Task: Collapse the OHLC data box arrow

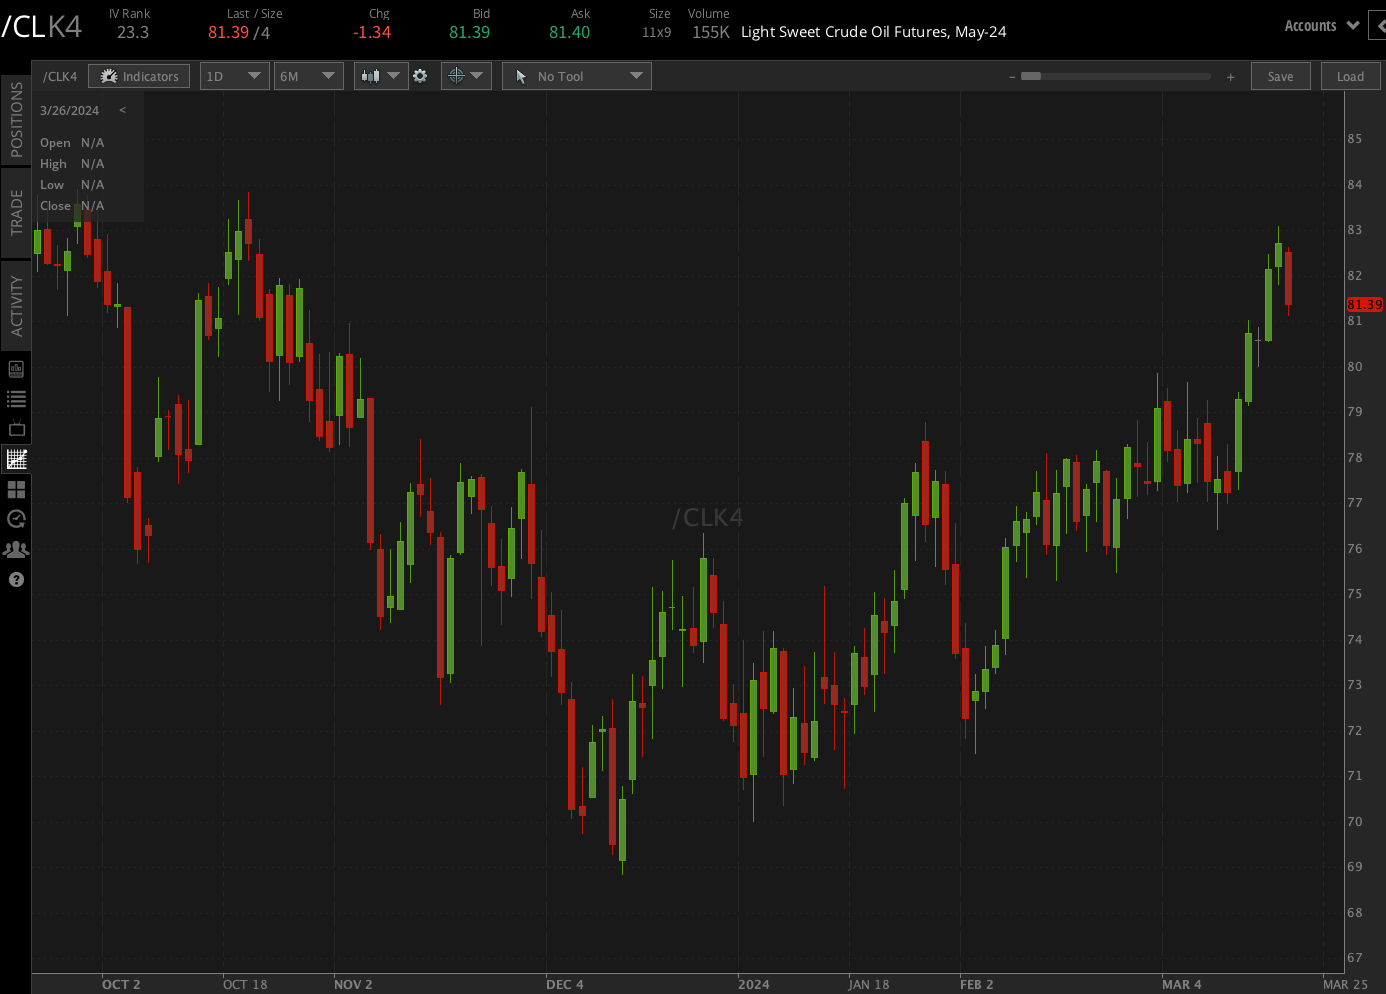Action: click(123, 110)
